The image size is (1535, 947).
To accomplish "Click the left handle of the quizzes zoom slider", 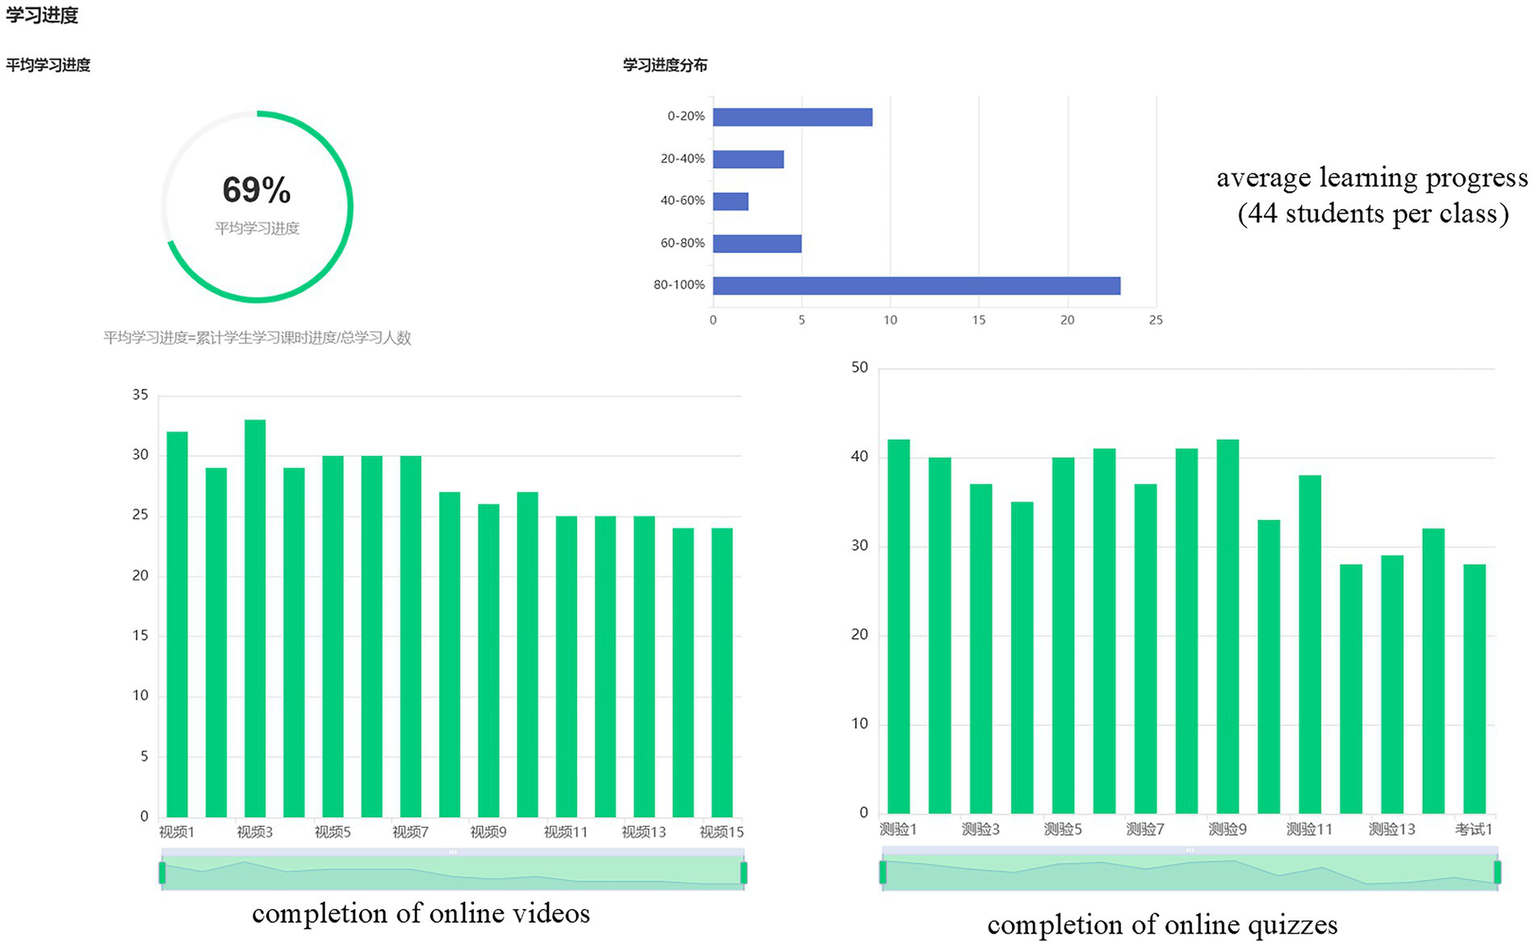I will tap(883, 872).
